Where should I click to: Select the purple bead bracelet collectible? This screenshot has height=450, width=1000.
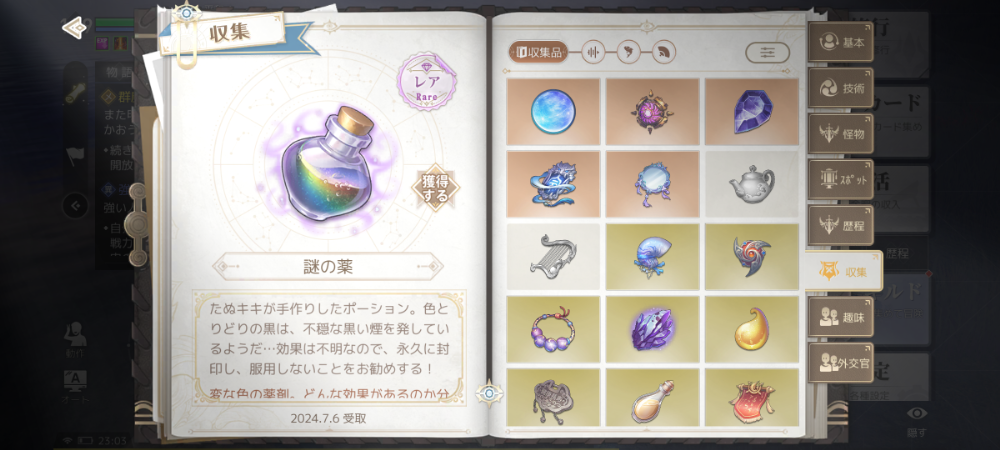click(x=553, y=329)
